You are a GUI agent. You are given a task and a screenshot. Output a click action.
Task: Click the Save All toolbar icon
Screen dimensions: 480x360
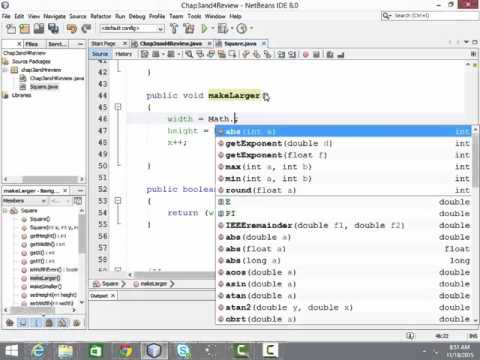[x=53, y=29]
